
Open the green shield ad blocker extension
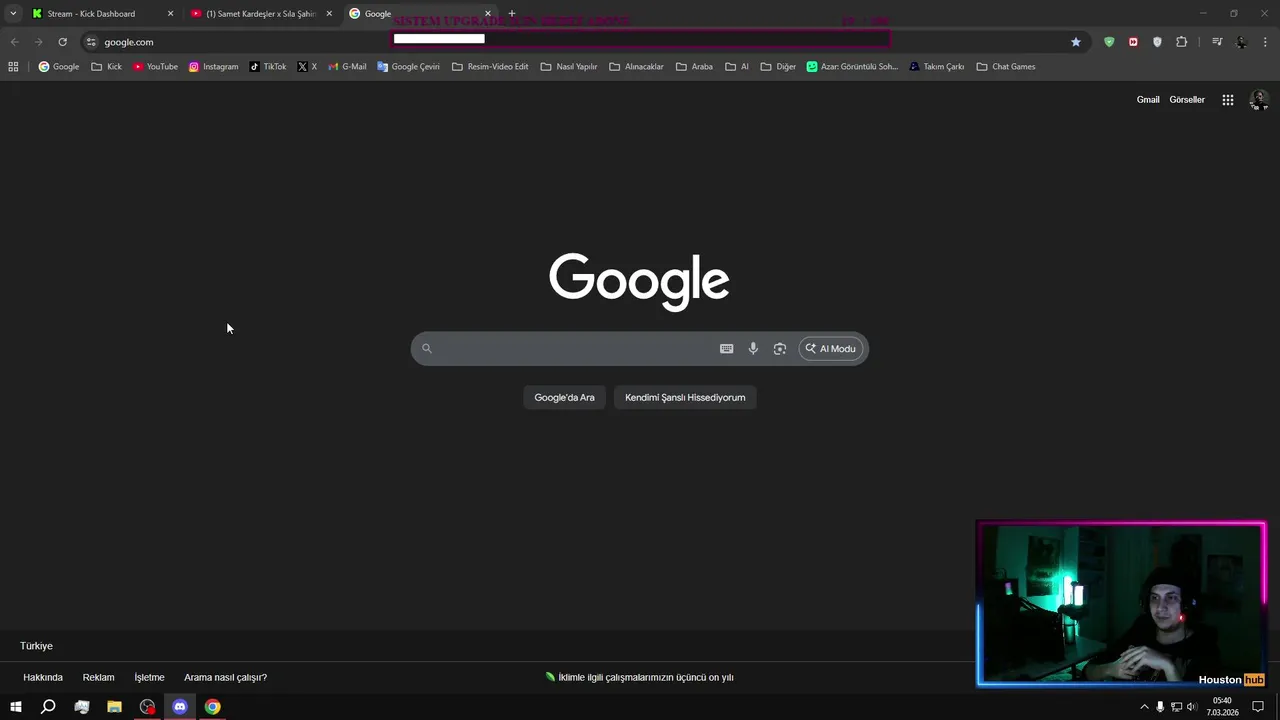click(1109, 42)
